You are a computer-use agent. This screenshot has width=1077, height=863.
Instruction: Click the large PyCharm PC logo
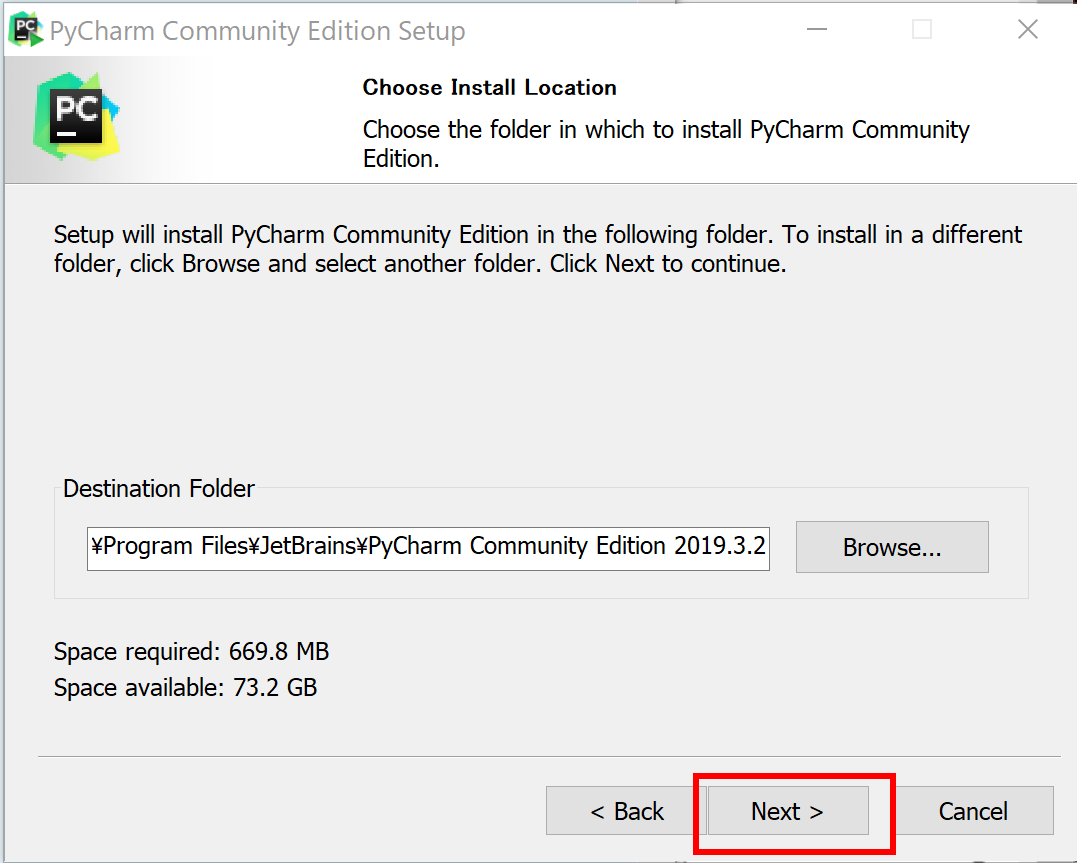[x=77, y=117]
